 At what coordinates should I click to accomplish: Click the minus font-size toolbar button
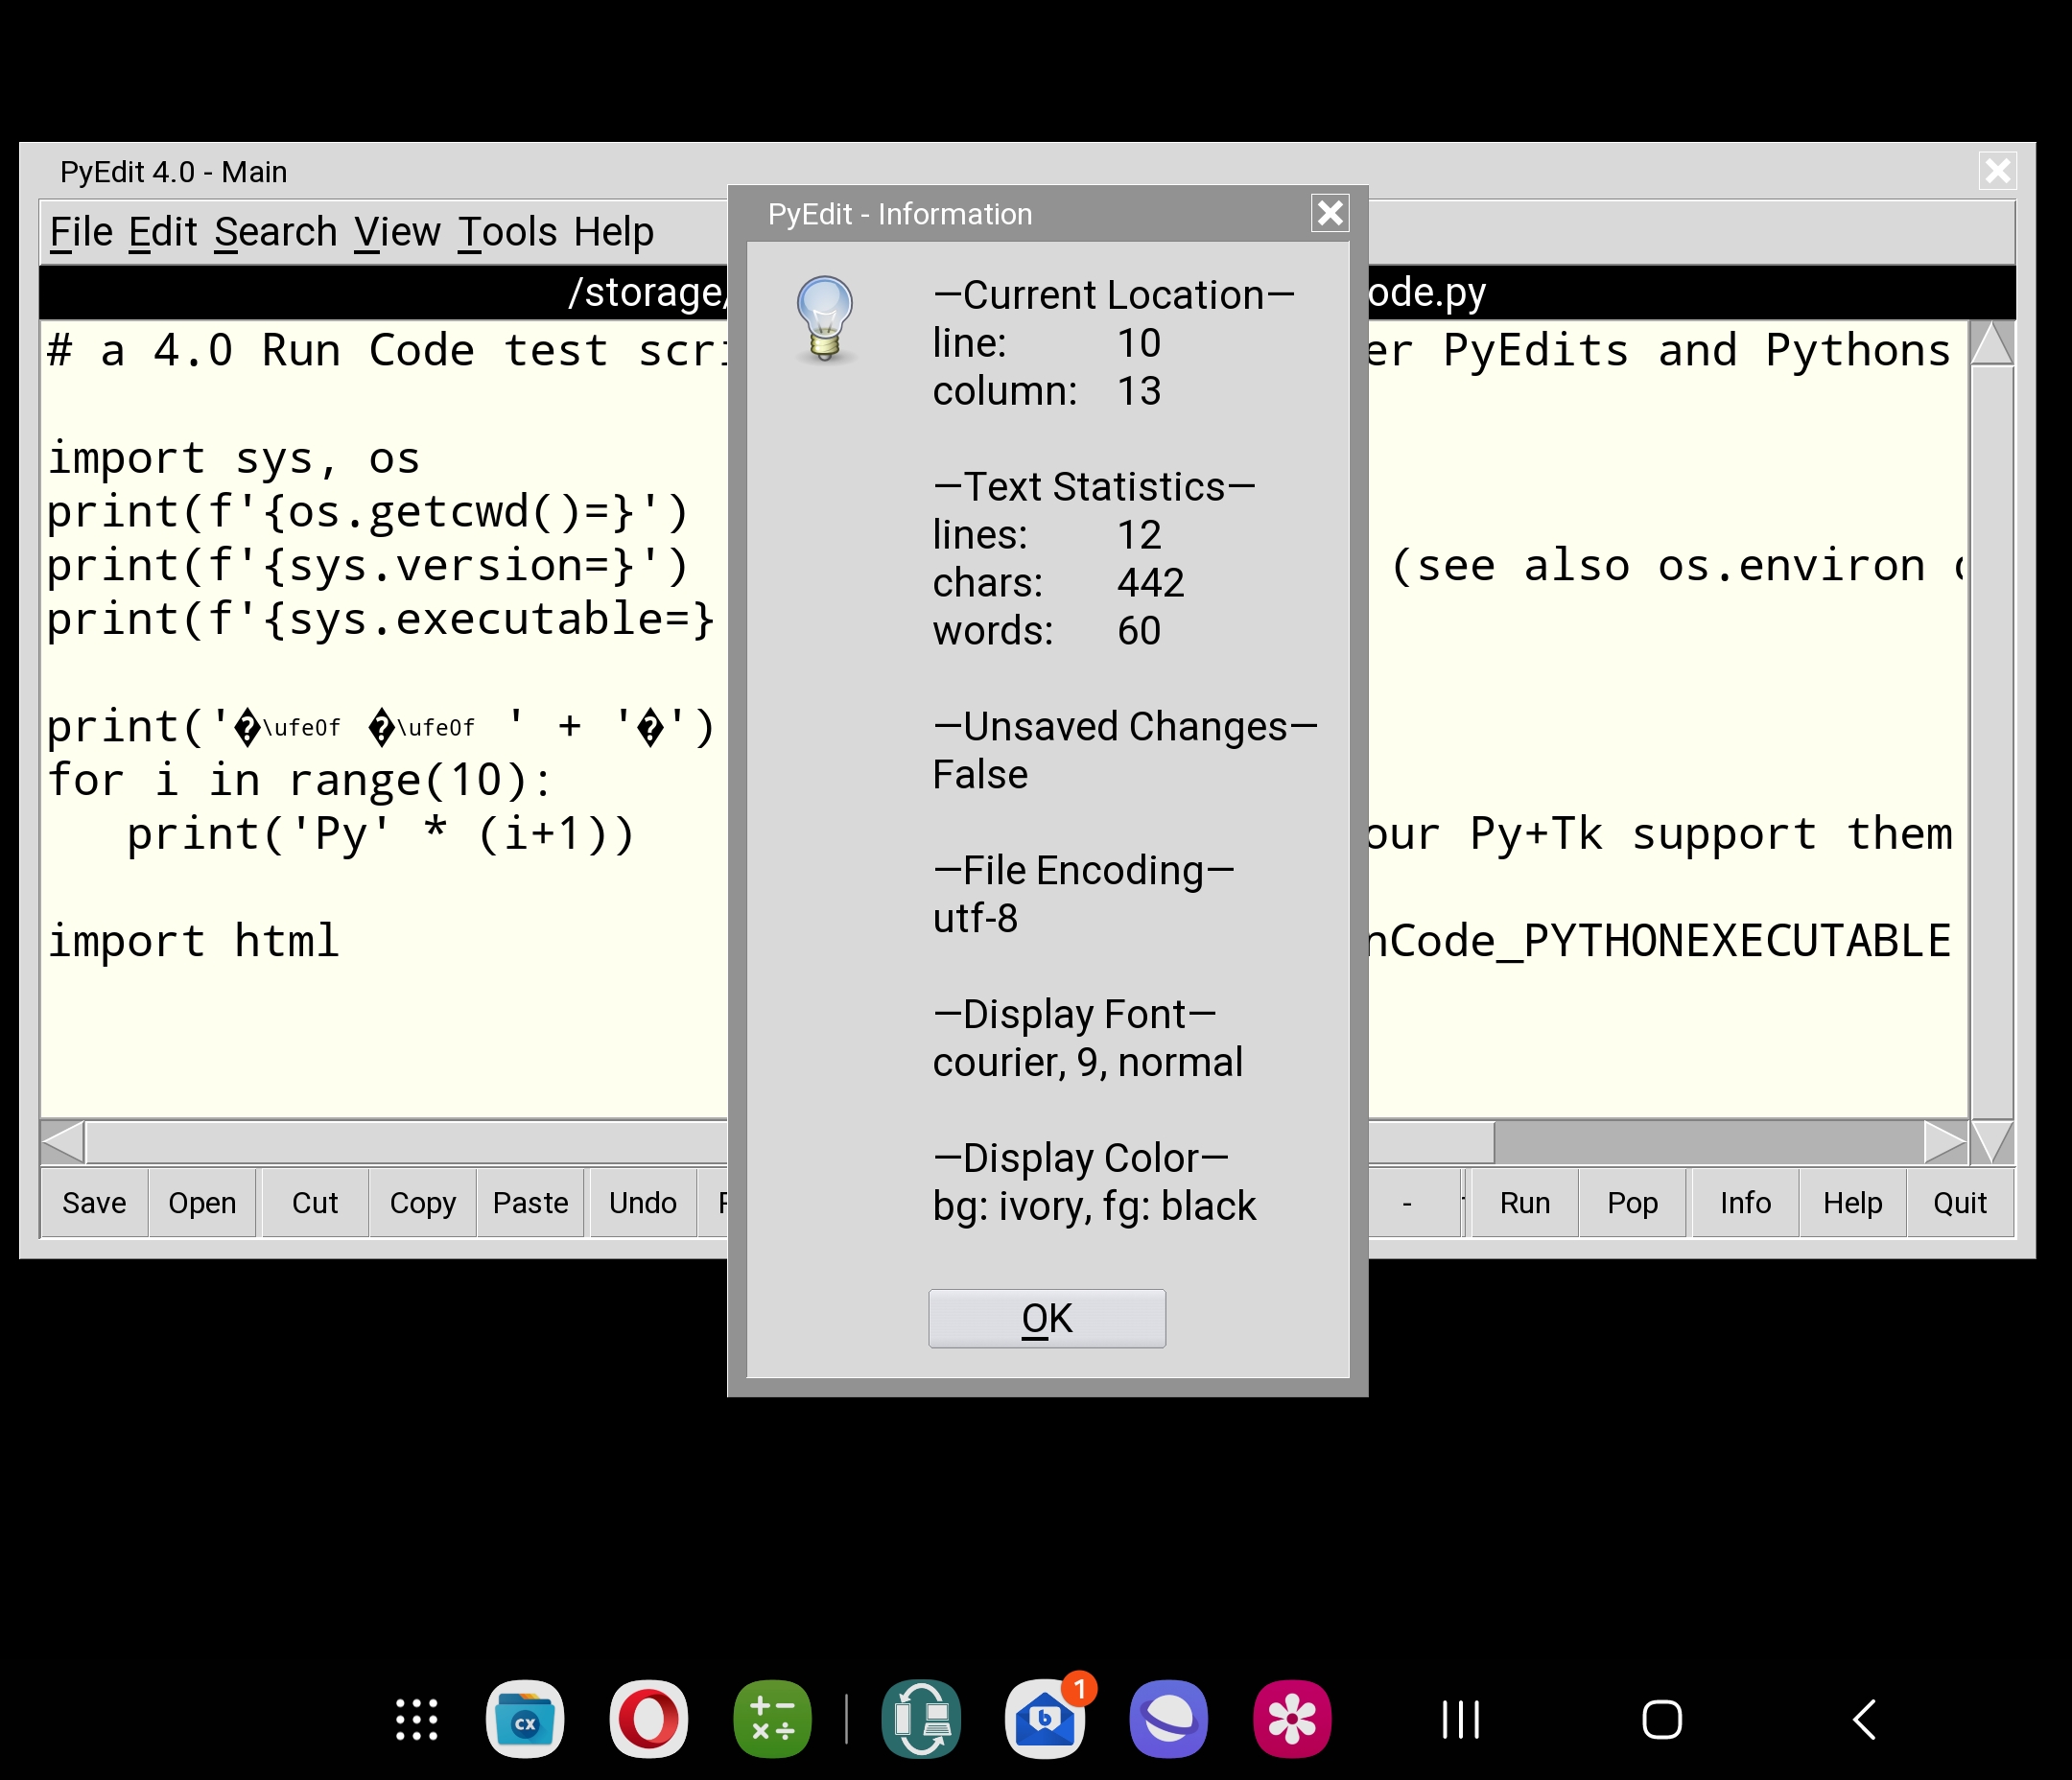click(x=1407, y=1203)
